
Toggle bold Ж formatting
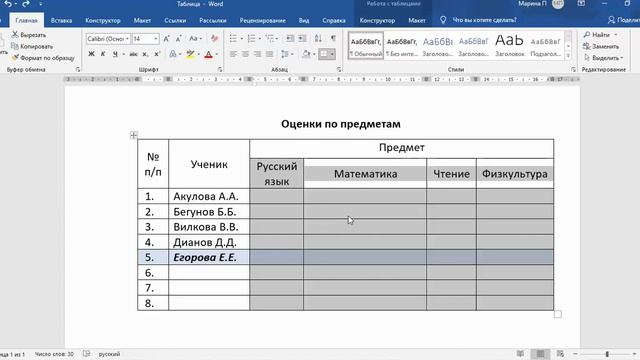point(91,54)
